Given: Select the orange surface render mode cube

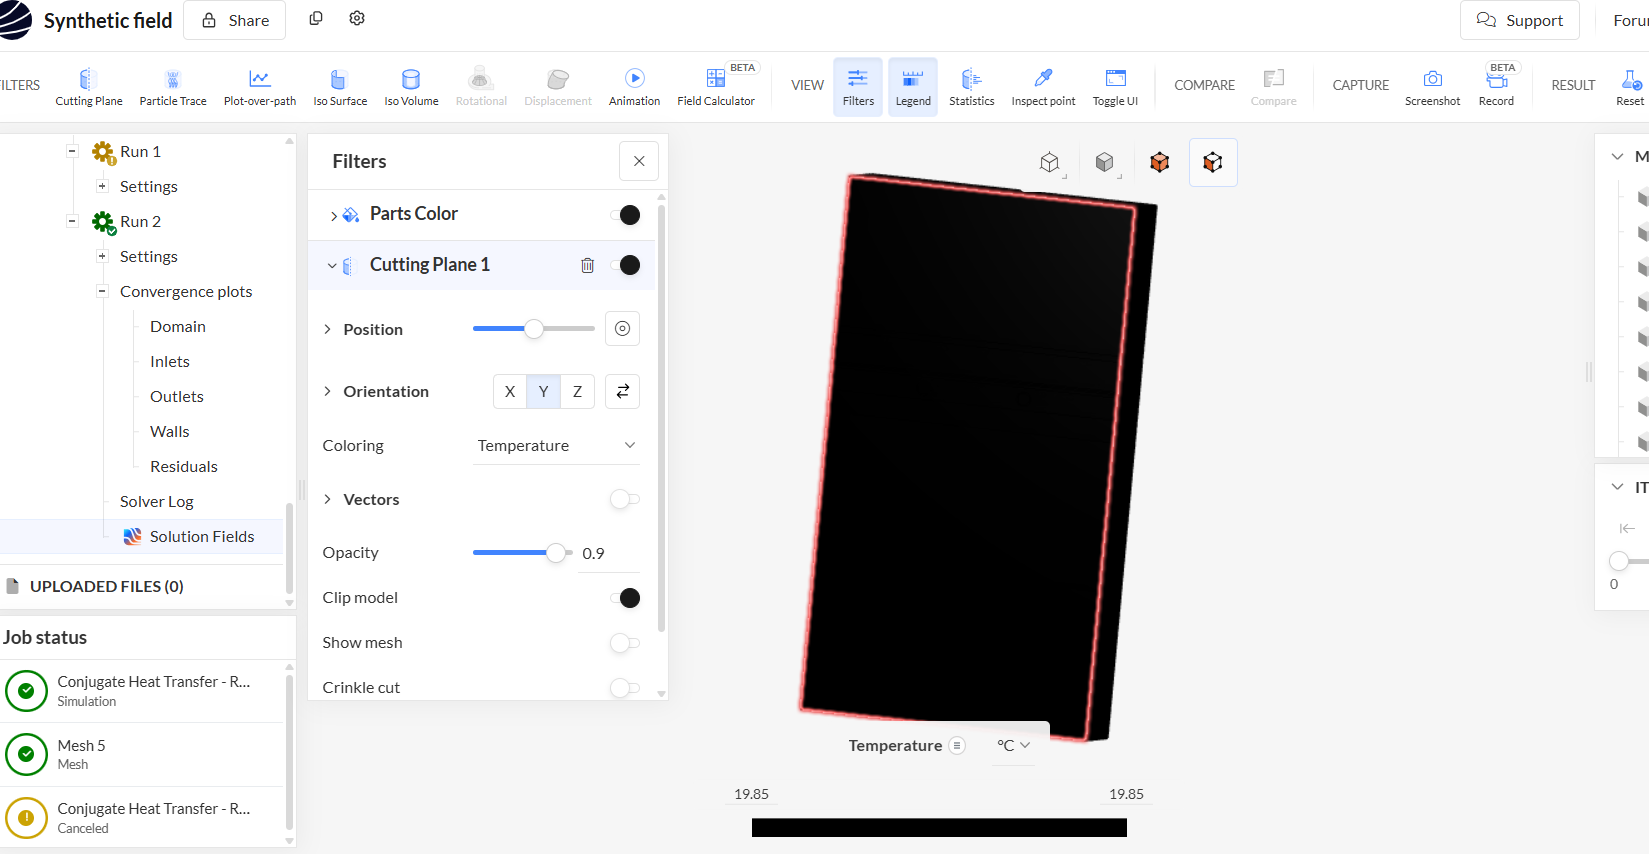Looking at the screenshot, I should point(1160,162).
